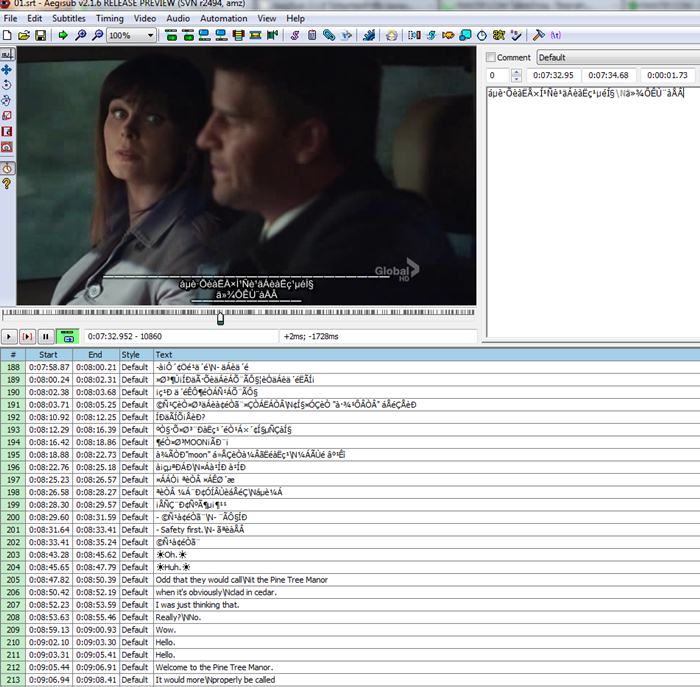Image resolution: width=700 pixels, height=687 pixels.
Task: Open the View menu
Action: [267, 18]
